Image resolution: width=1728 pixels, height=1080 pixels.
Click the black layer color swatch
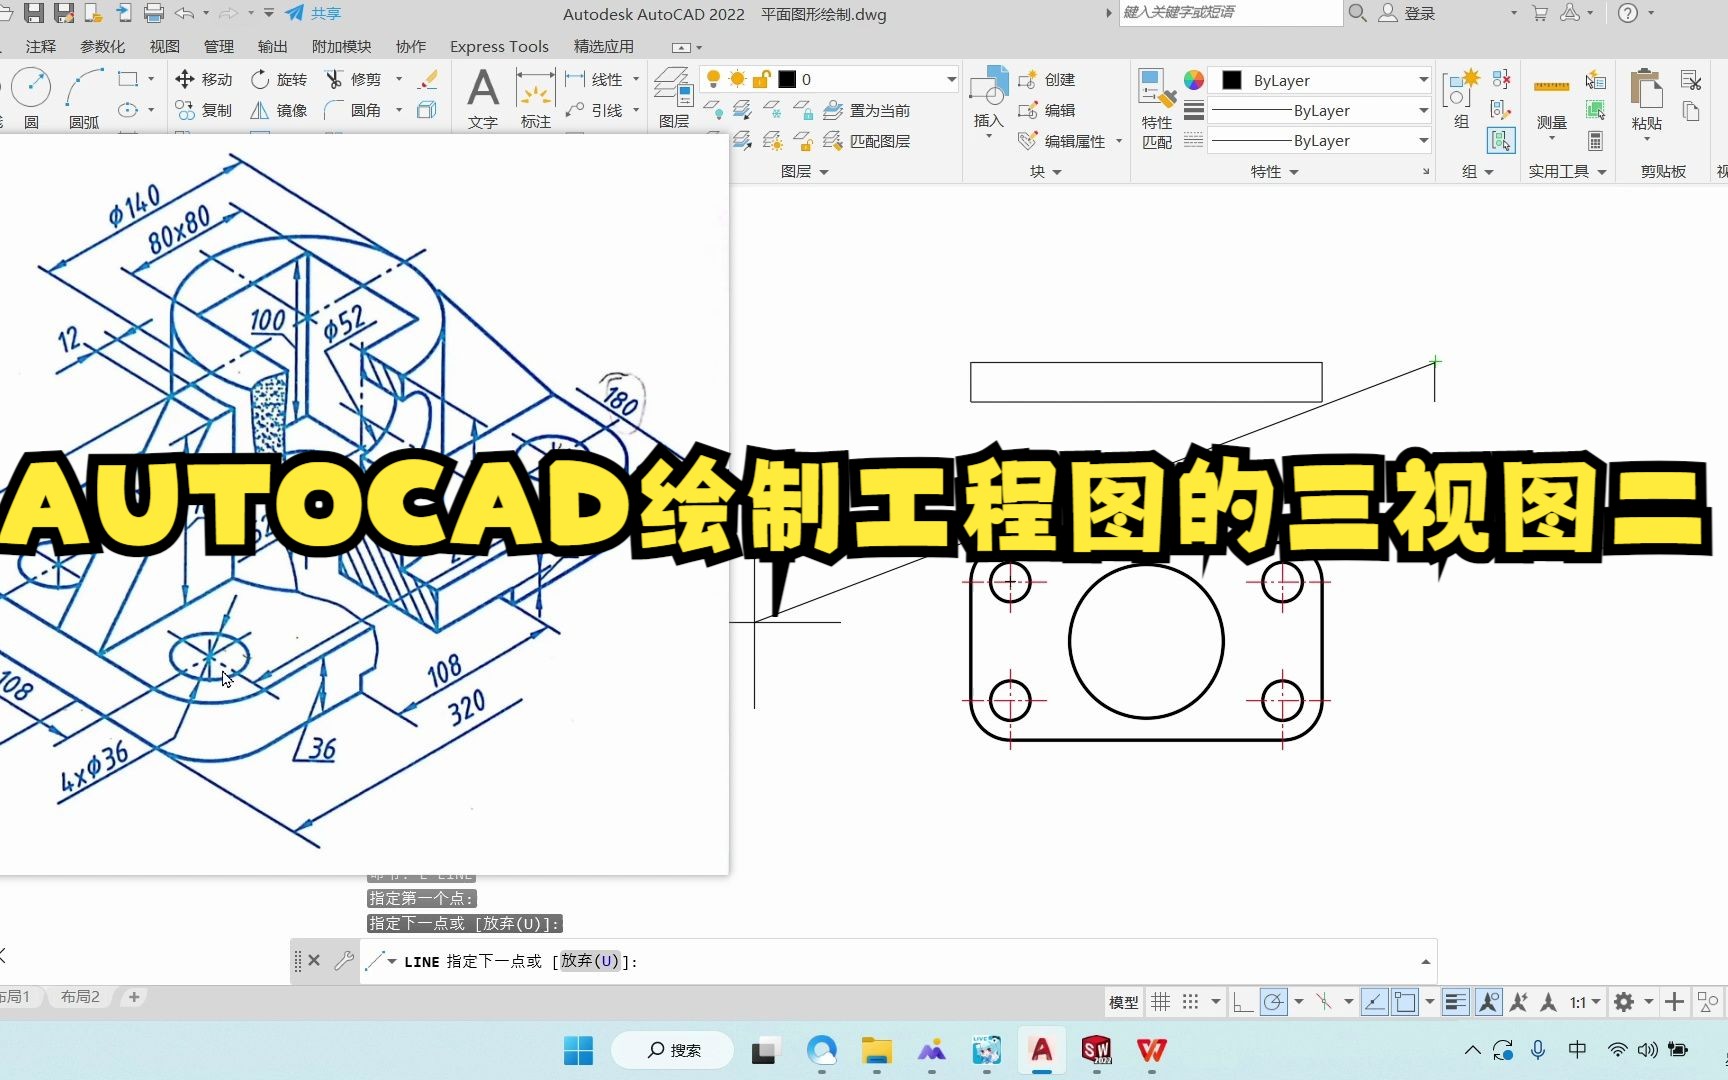(x=787, y=79)
